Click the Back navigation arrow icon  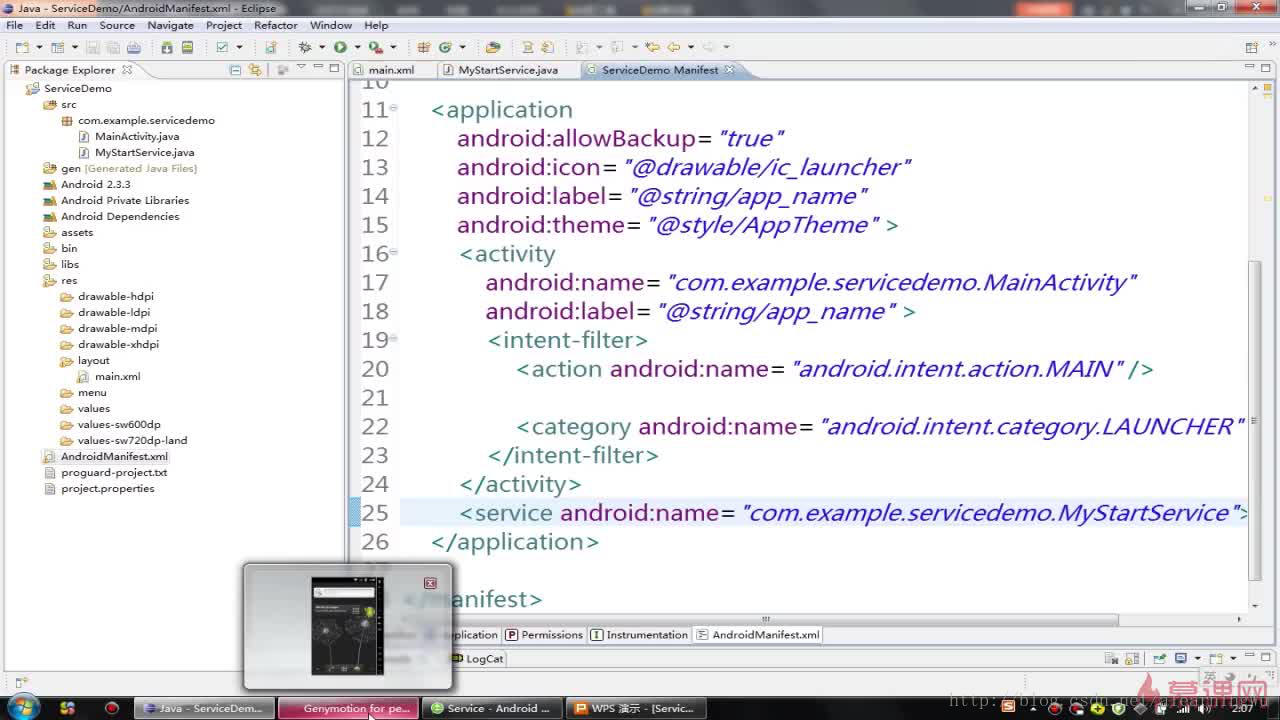tap(674, 47)
